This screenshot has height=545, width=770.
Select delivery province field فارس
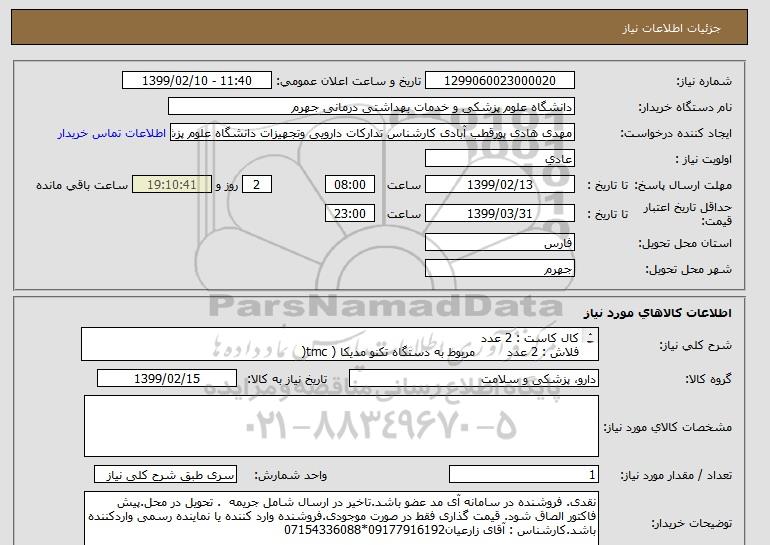point(499,243)
